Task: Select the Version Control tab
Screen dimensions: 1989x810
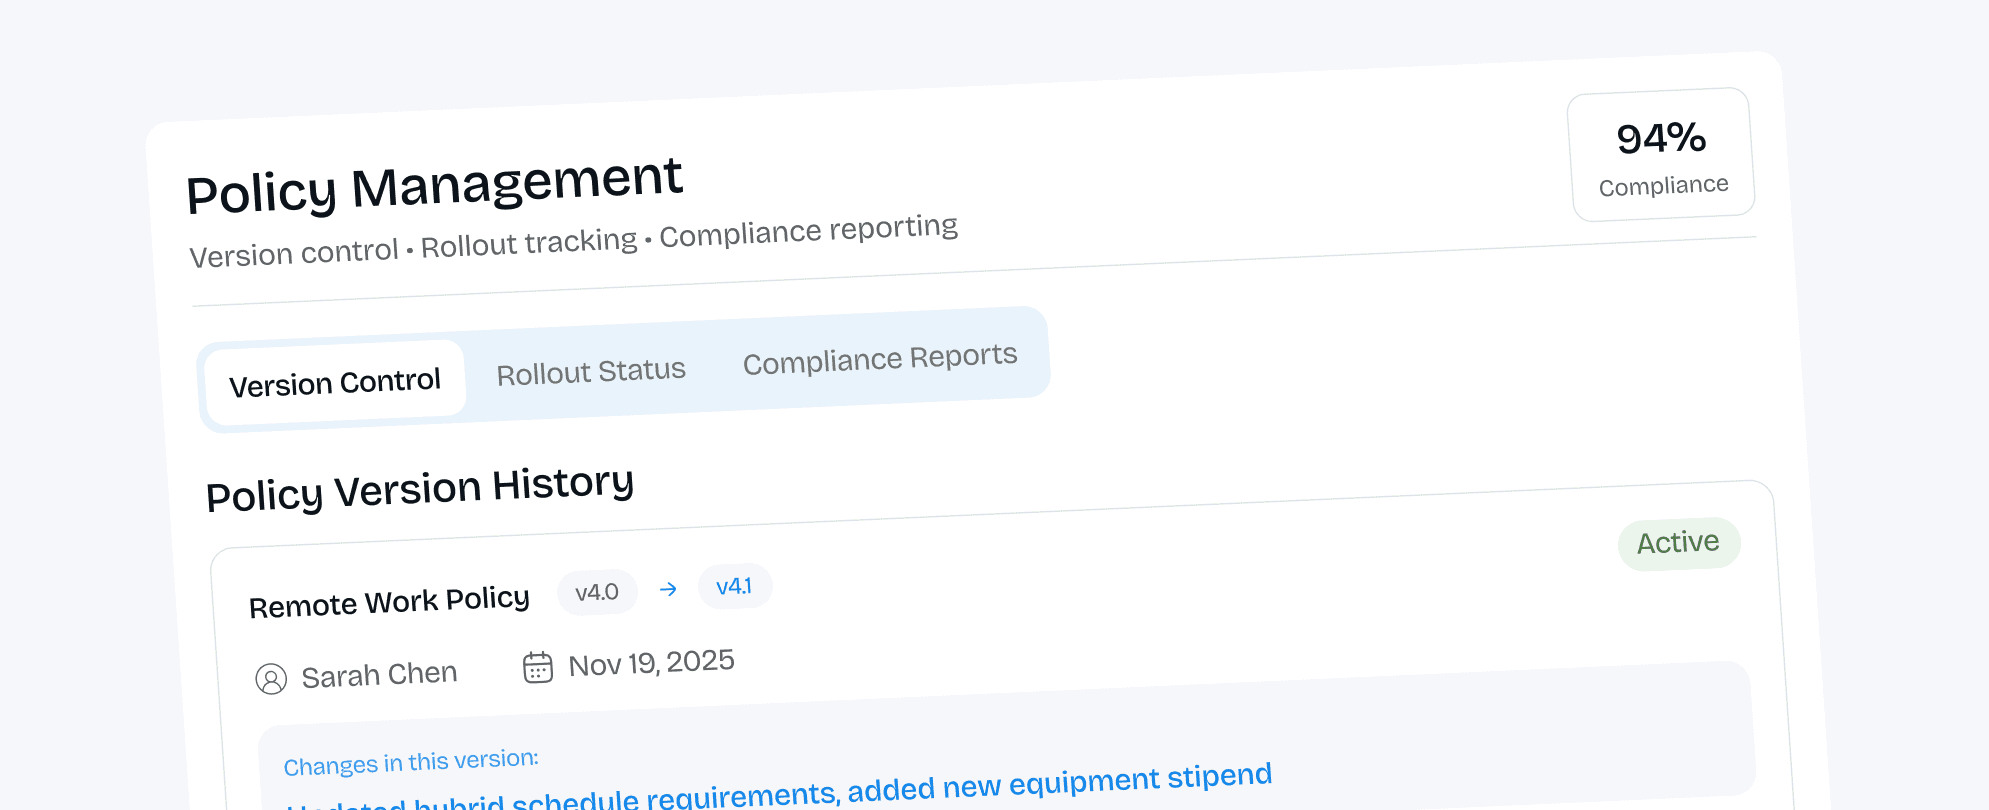Action: 335,382
